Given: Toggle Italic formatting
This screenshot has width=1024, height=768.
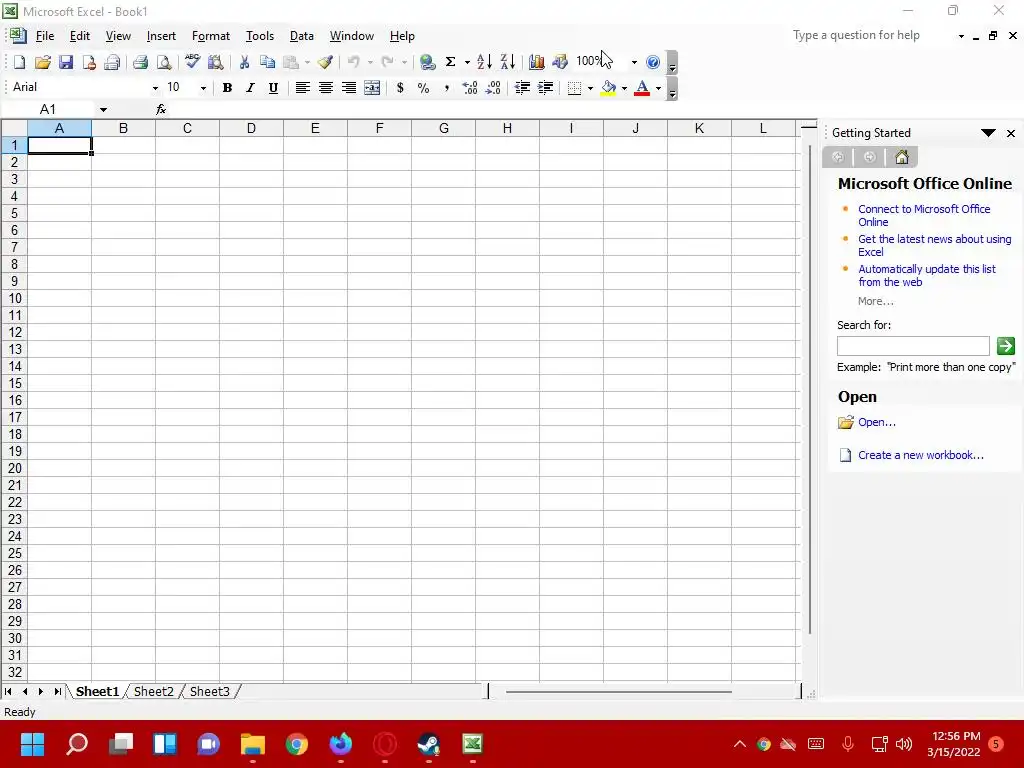Looking at the screenshot, I should pyautogui.click(x=250, y=88).
